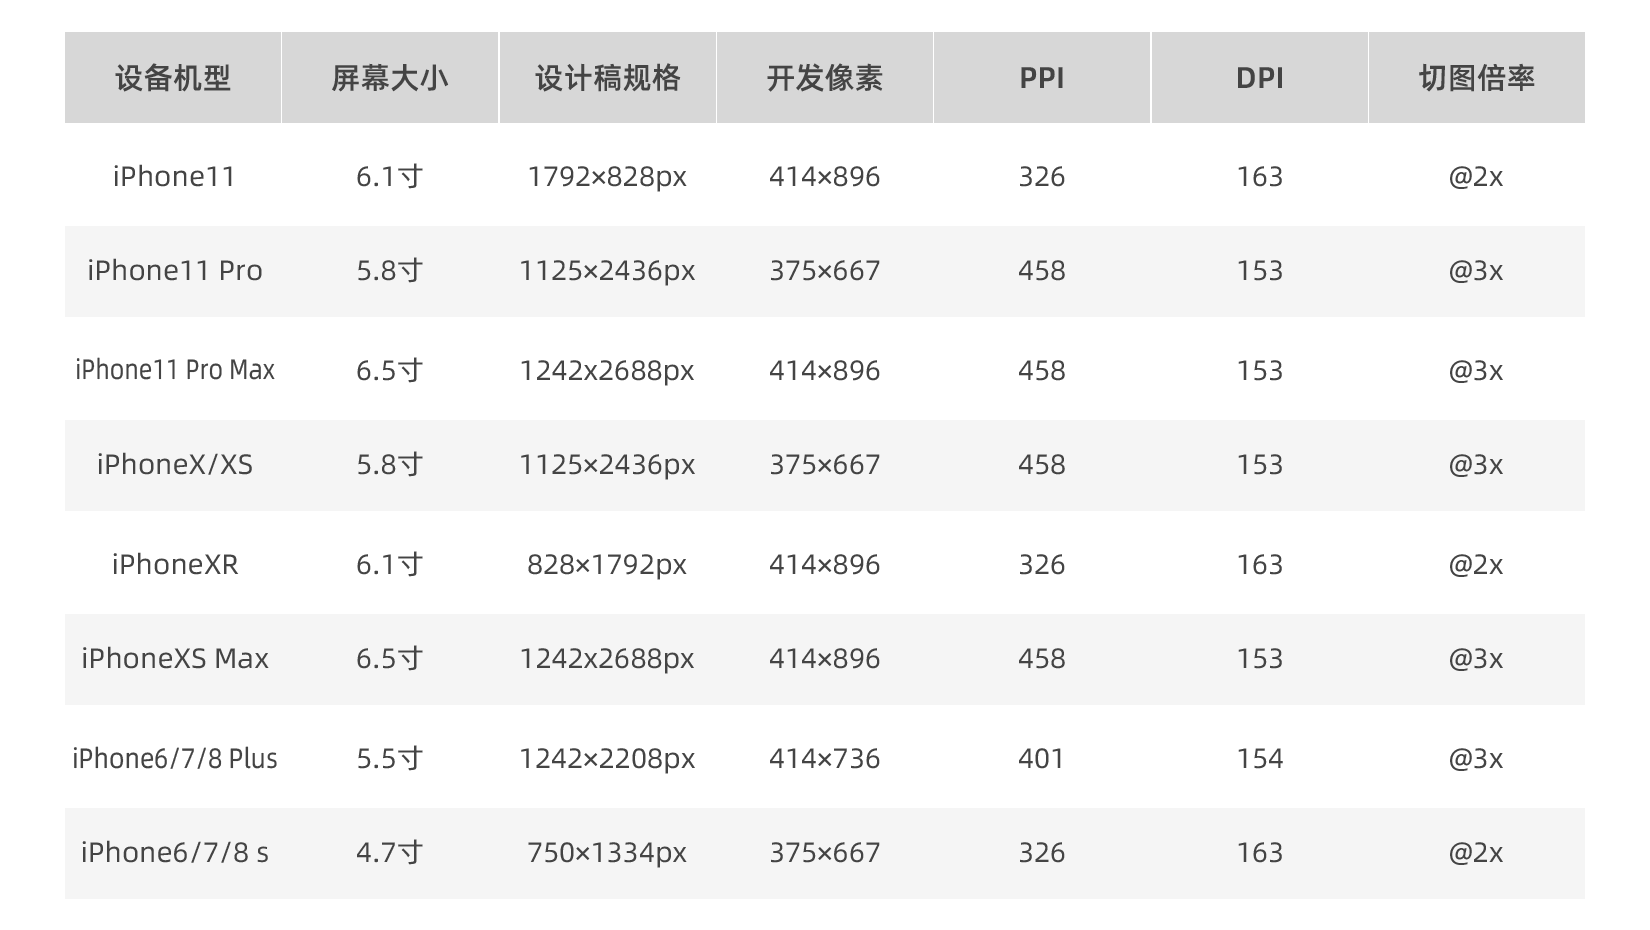The image size is (1650, 930).
Task: Click the 开发像素 column header
Action: (825, 78)
